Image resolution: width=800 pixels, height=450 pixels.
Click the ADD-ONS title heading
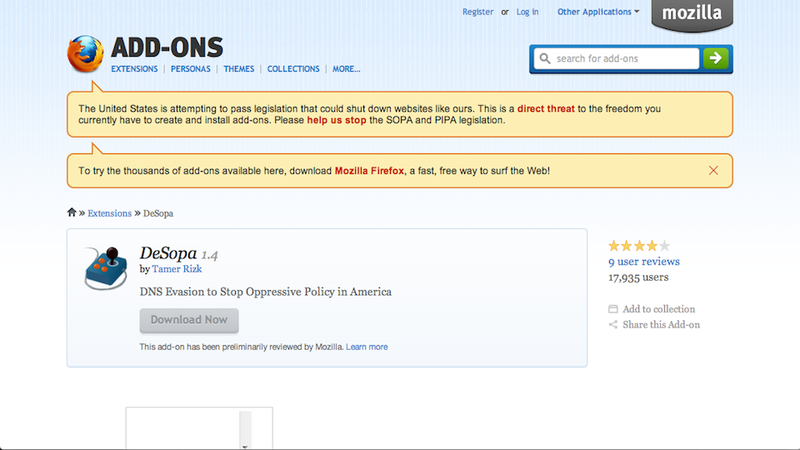tap(167, 48)
